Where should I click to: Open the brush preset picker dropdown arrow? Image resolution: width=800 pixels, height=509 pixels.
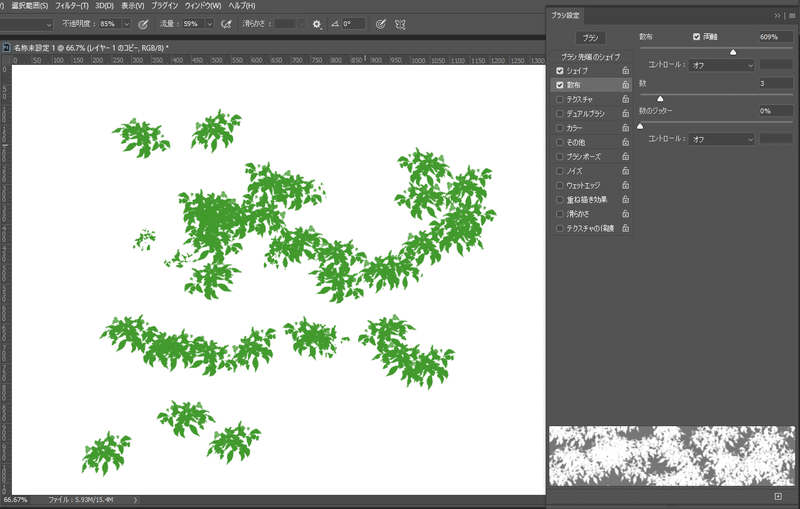(49, 24)
